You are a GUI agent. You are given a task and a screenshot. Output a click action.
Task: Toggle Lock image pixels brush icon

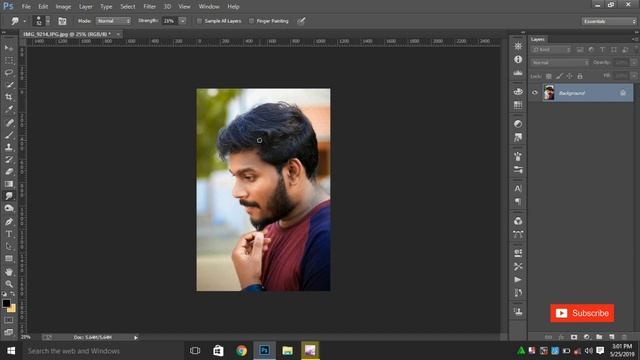pyautogui.click(x=559, y=76)
